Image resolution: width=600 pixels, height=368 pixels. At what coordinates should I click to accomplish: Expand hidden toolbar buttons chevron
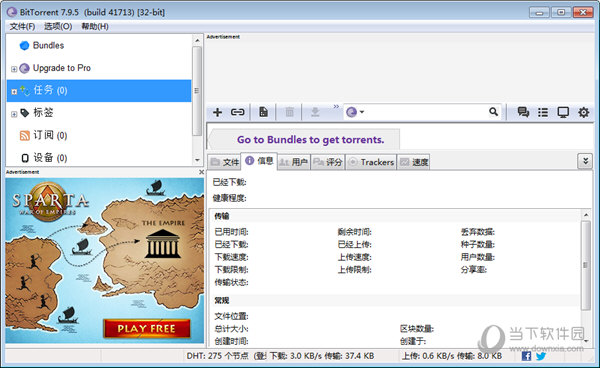(336, 106)
